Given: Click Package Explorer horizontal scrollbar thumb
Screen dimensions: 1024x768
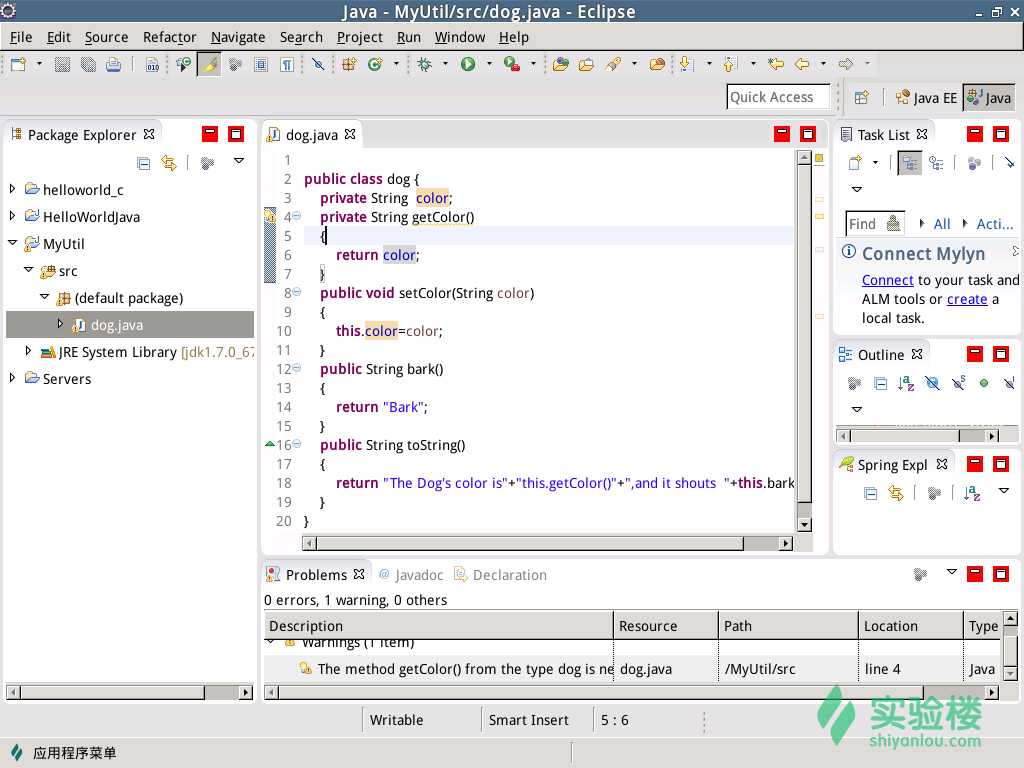Looking at the screenshot, I should point(112,692).
